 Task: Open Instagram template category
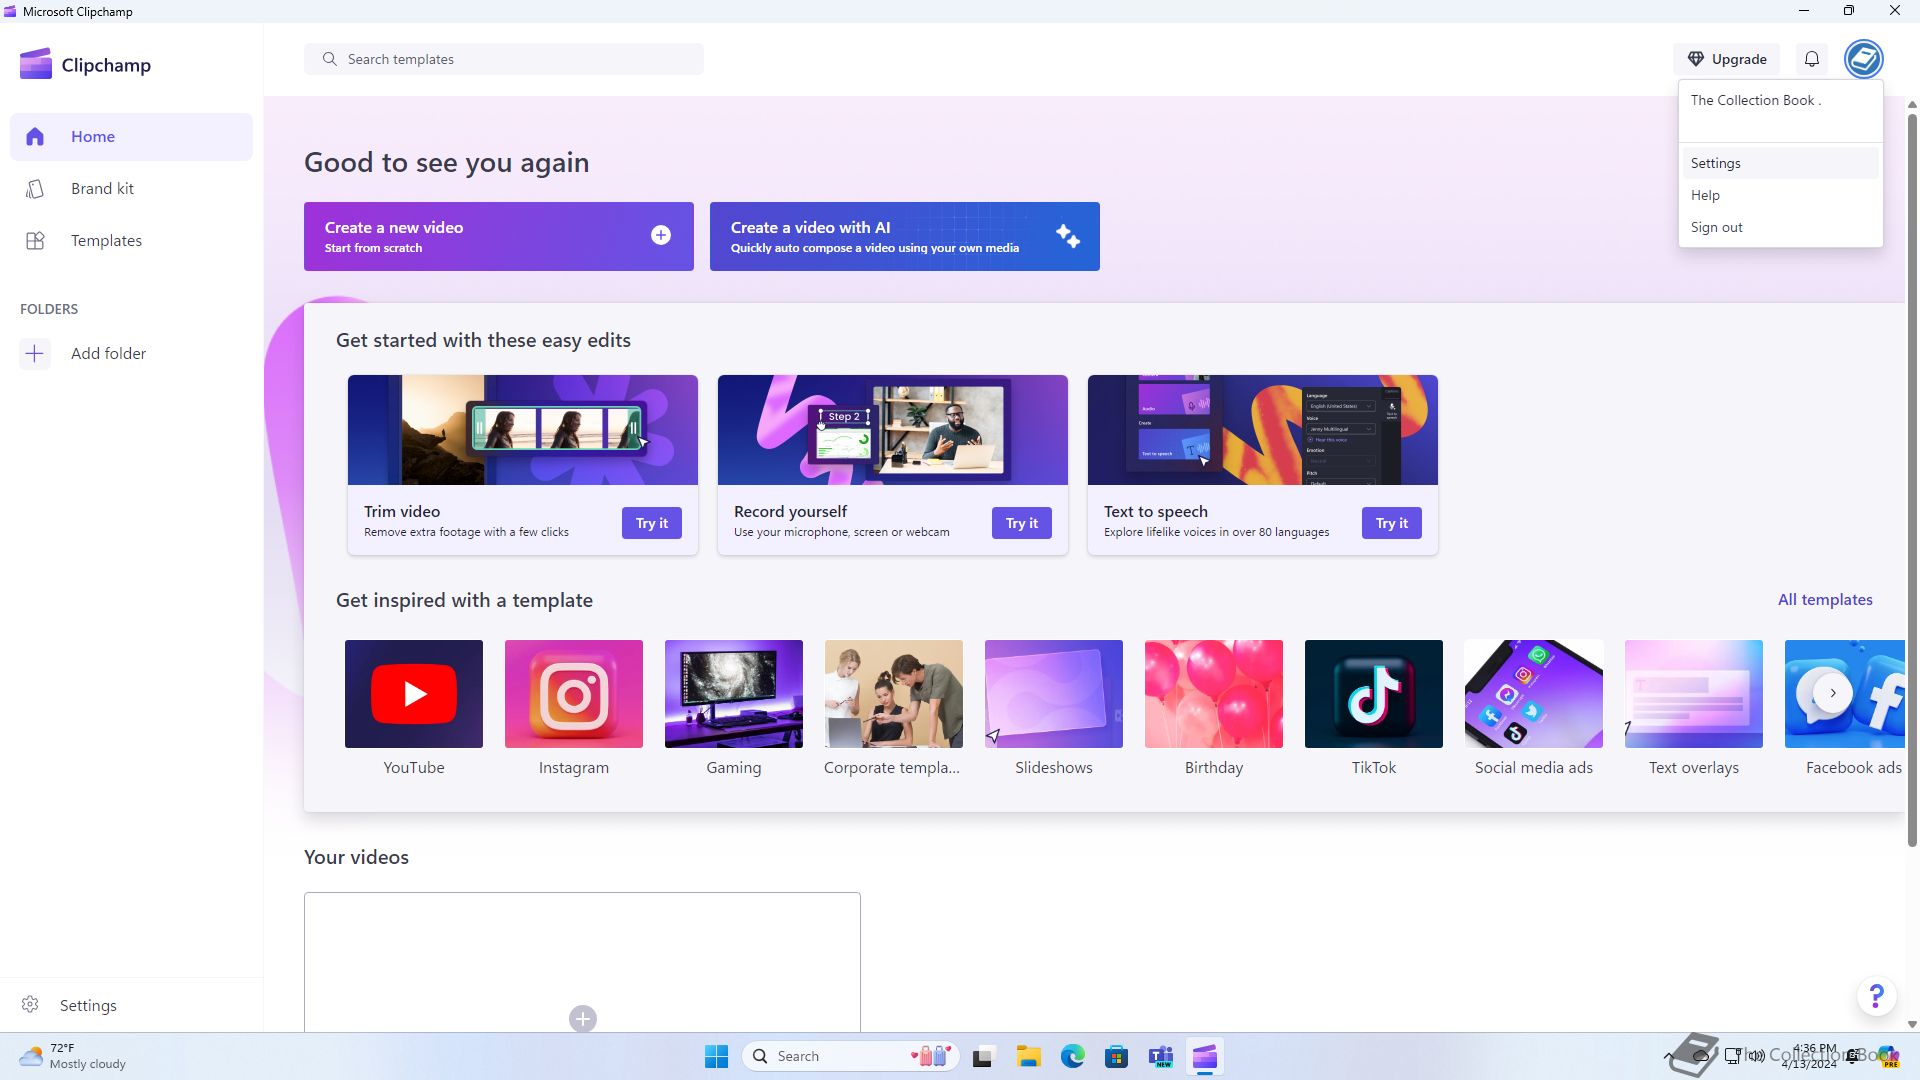pos(574,694)
